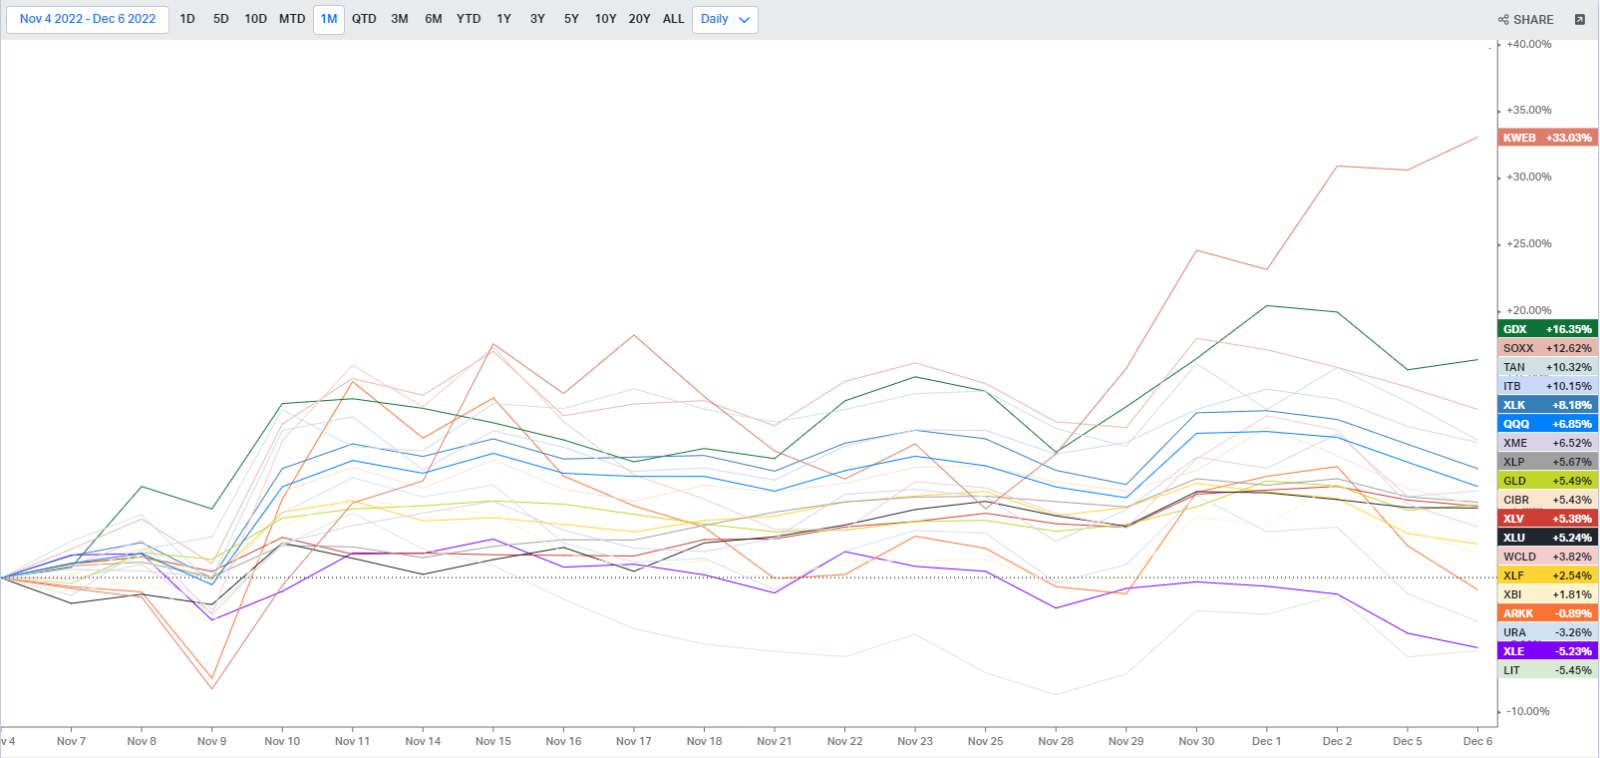The height and width of the screenshot is (758, 1600).
Task: Click the Nov 15 x-axis date label
Action: tap(493, 741)
